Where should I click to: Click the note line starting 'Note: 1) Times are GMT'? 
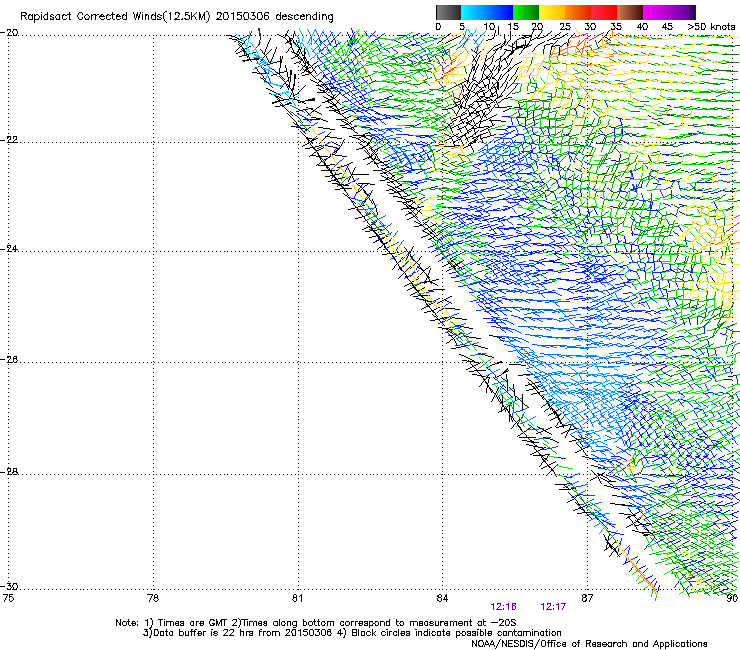pos(316,623)
